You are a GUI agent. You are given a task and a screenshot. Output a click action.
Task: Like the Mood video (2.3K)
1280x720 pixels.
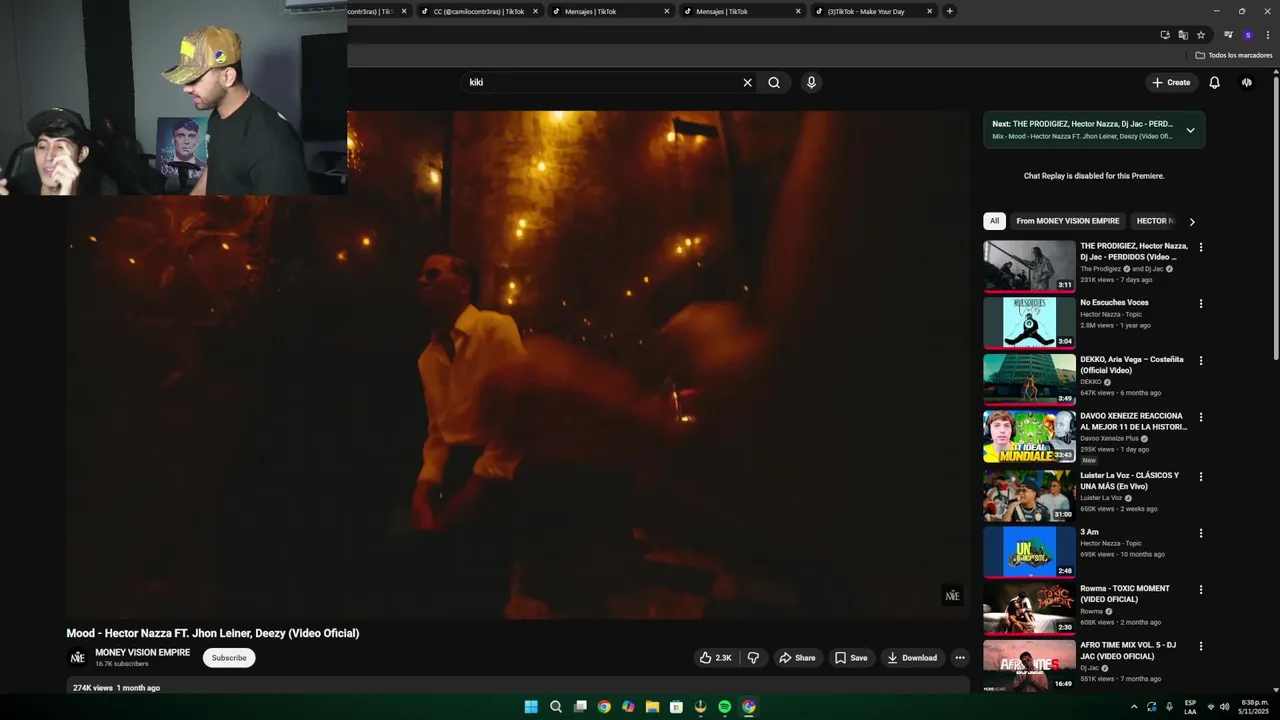pyautogui.click(x=716, y=658)
